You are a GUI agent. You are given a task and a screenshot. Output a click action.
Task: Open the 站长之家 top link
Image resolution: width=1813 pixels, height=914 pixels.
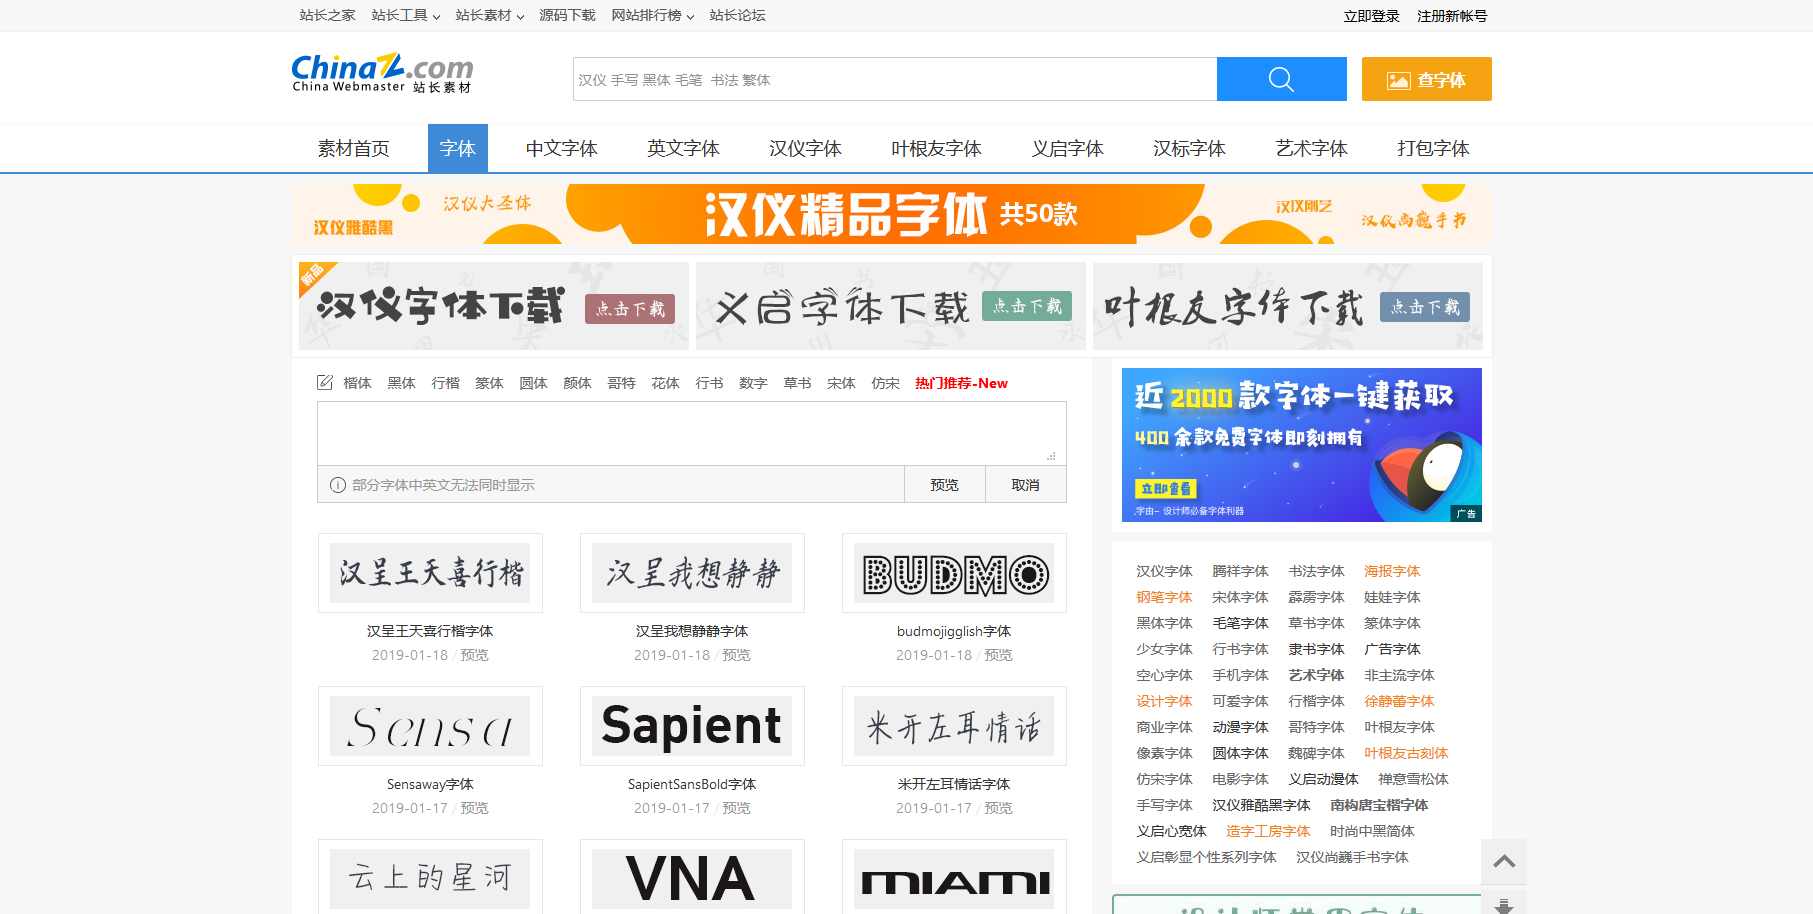(x=328, y=16)
